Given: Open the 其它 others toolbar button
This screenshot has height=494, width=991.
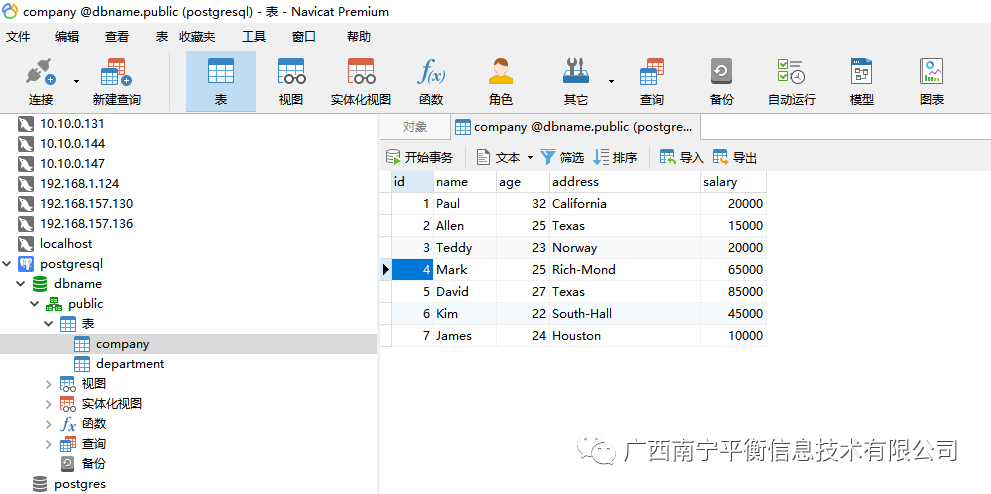Looking at the screenshot, I should click(575, 81).
